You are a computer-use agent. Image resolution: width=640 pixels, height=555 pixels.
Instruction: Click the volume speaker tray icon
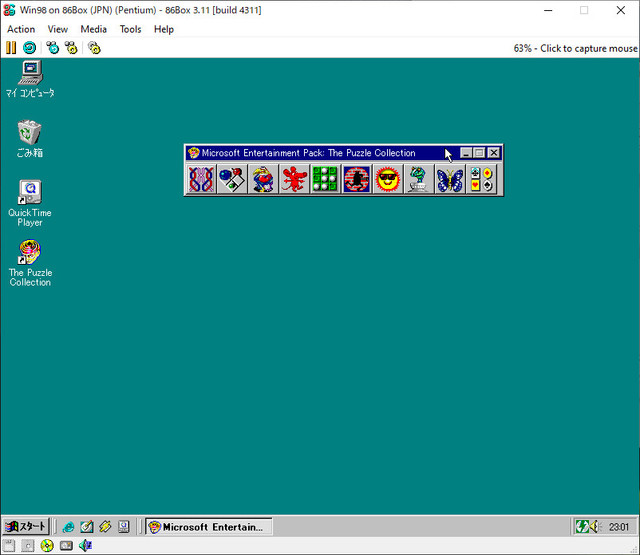594,527
